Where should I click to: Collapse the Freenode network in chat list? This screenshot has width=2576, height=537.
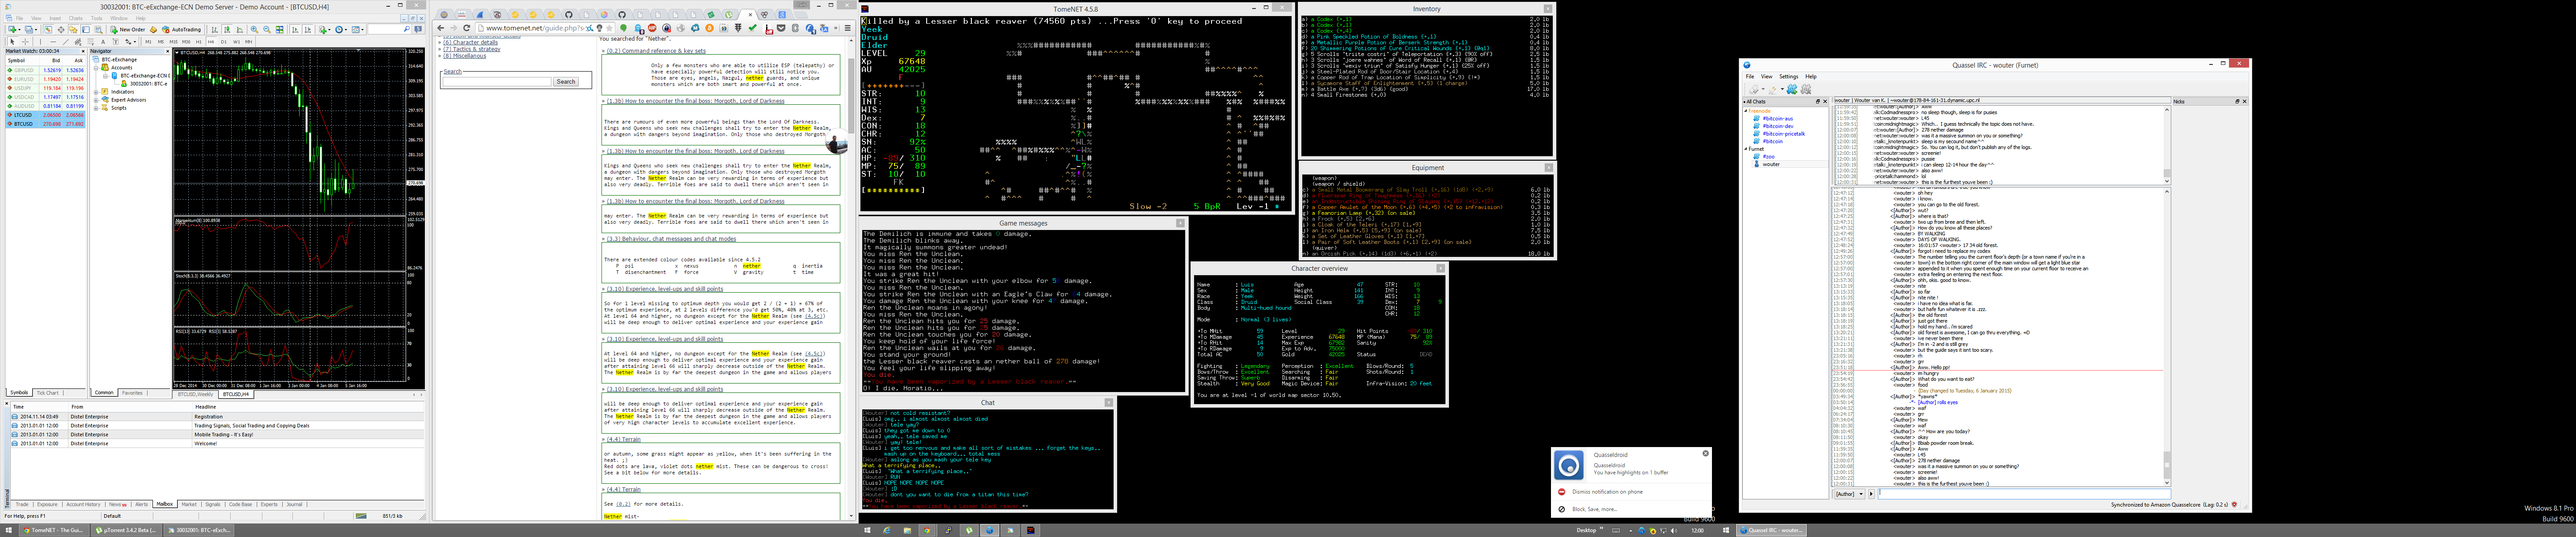[1746, 111]
